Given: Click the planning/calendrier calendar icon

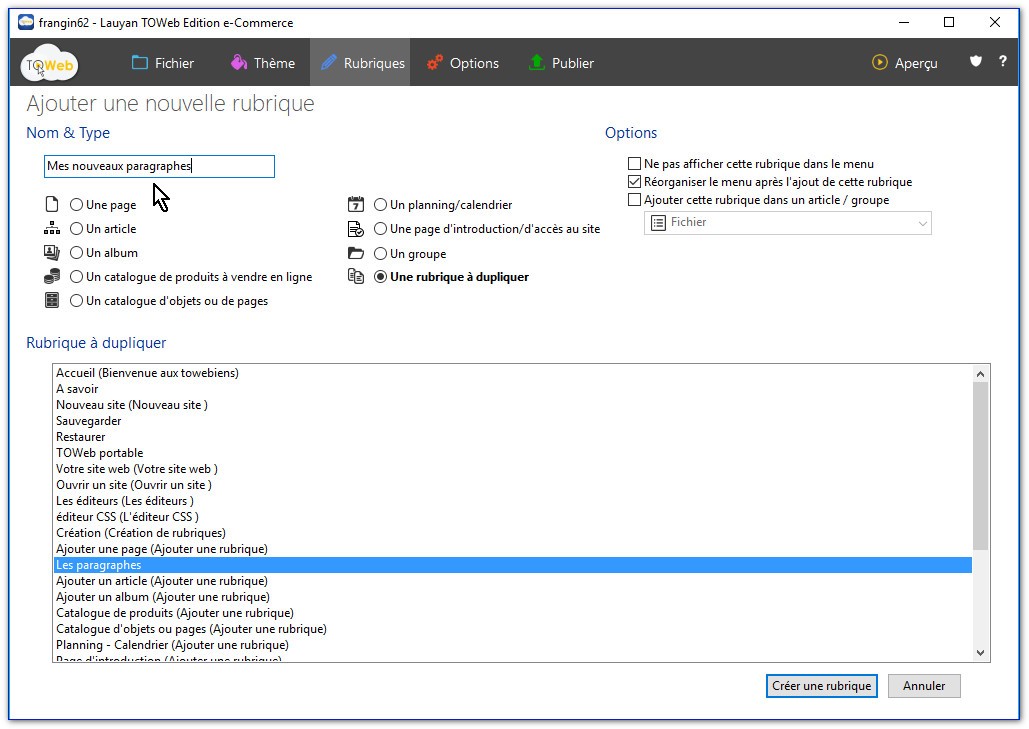Looking at the screenshot, I should tap(356, 205).
